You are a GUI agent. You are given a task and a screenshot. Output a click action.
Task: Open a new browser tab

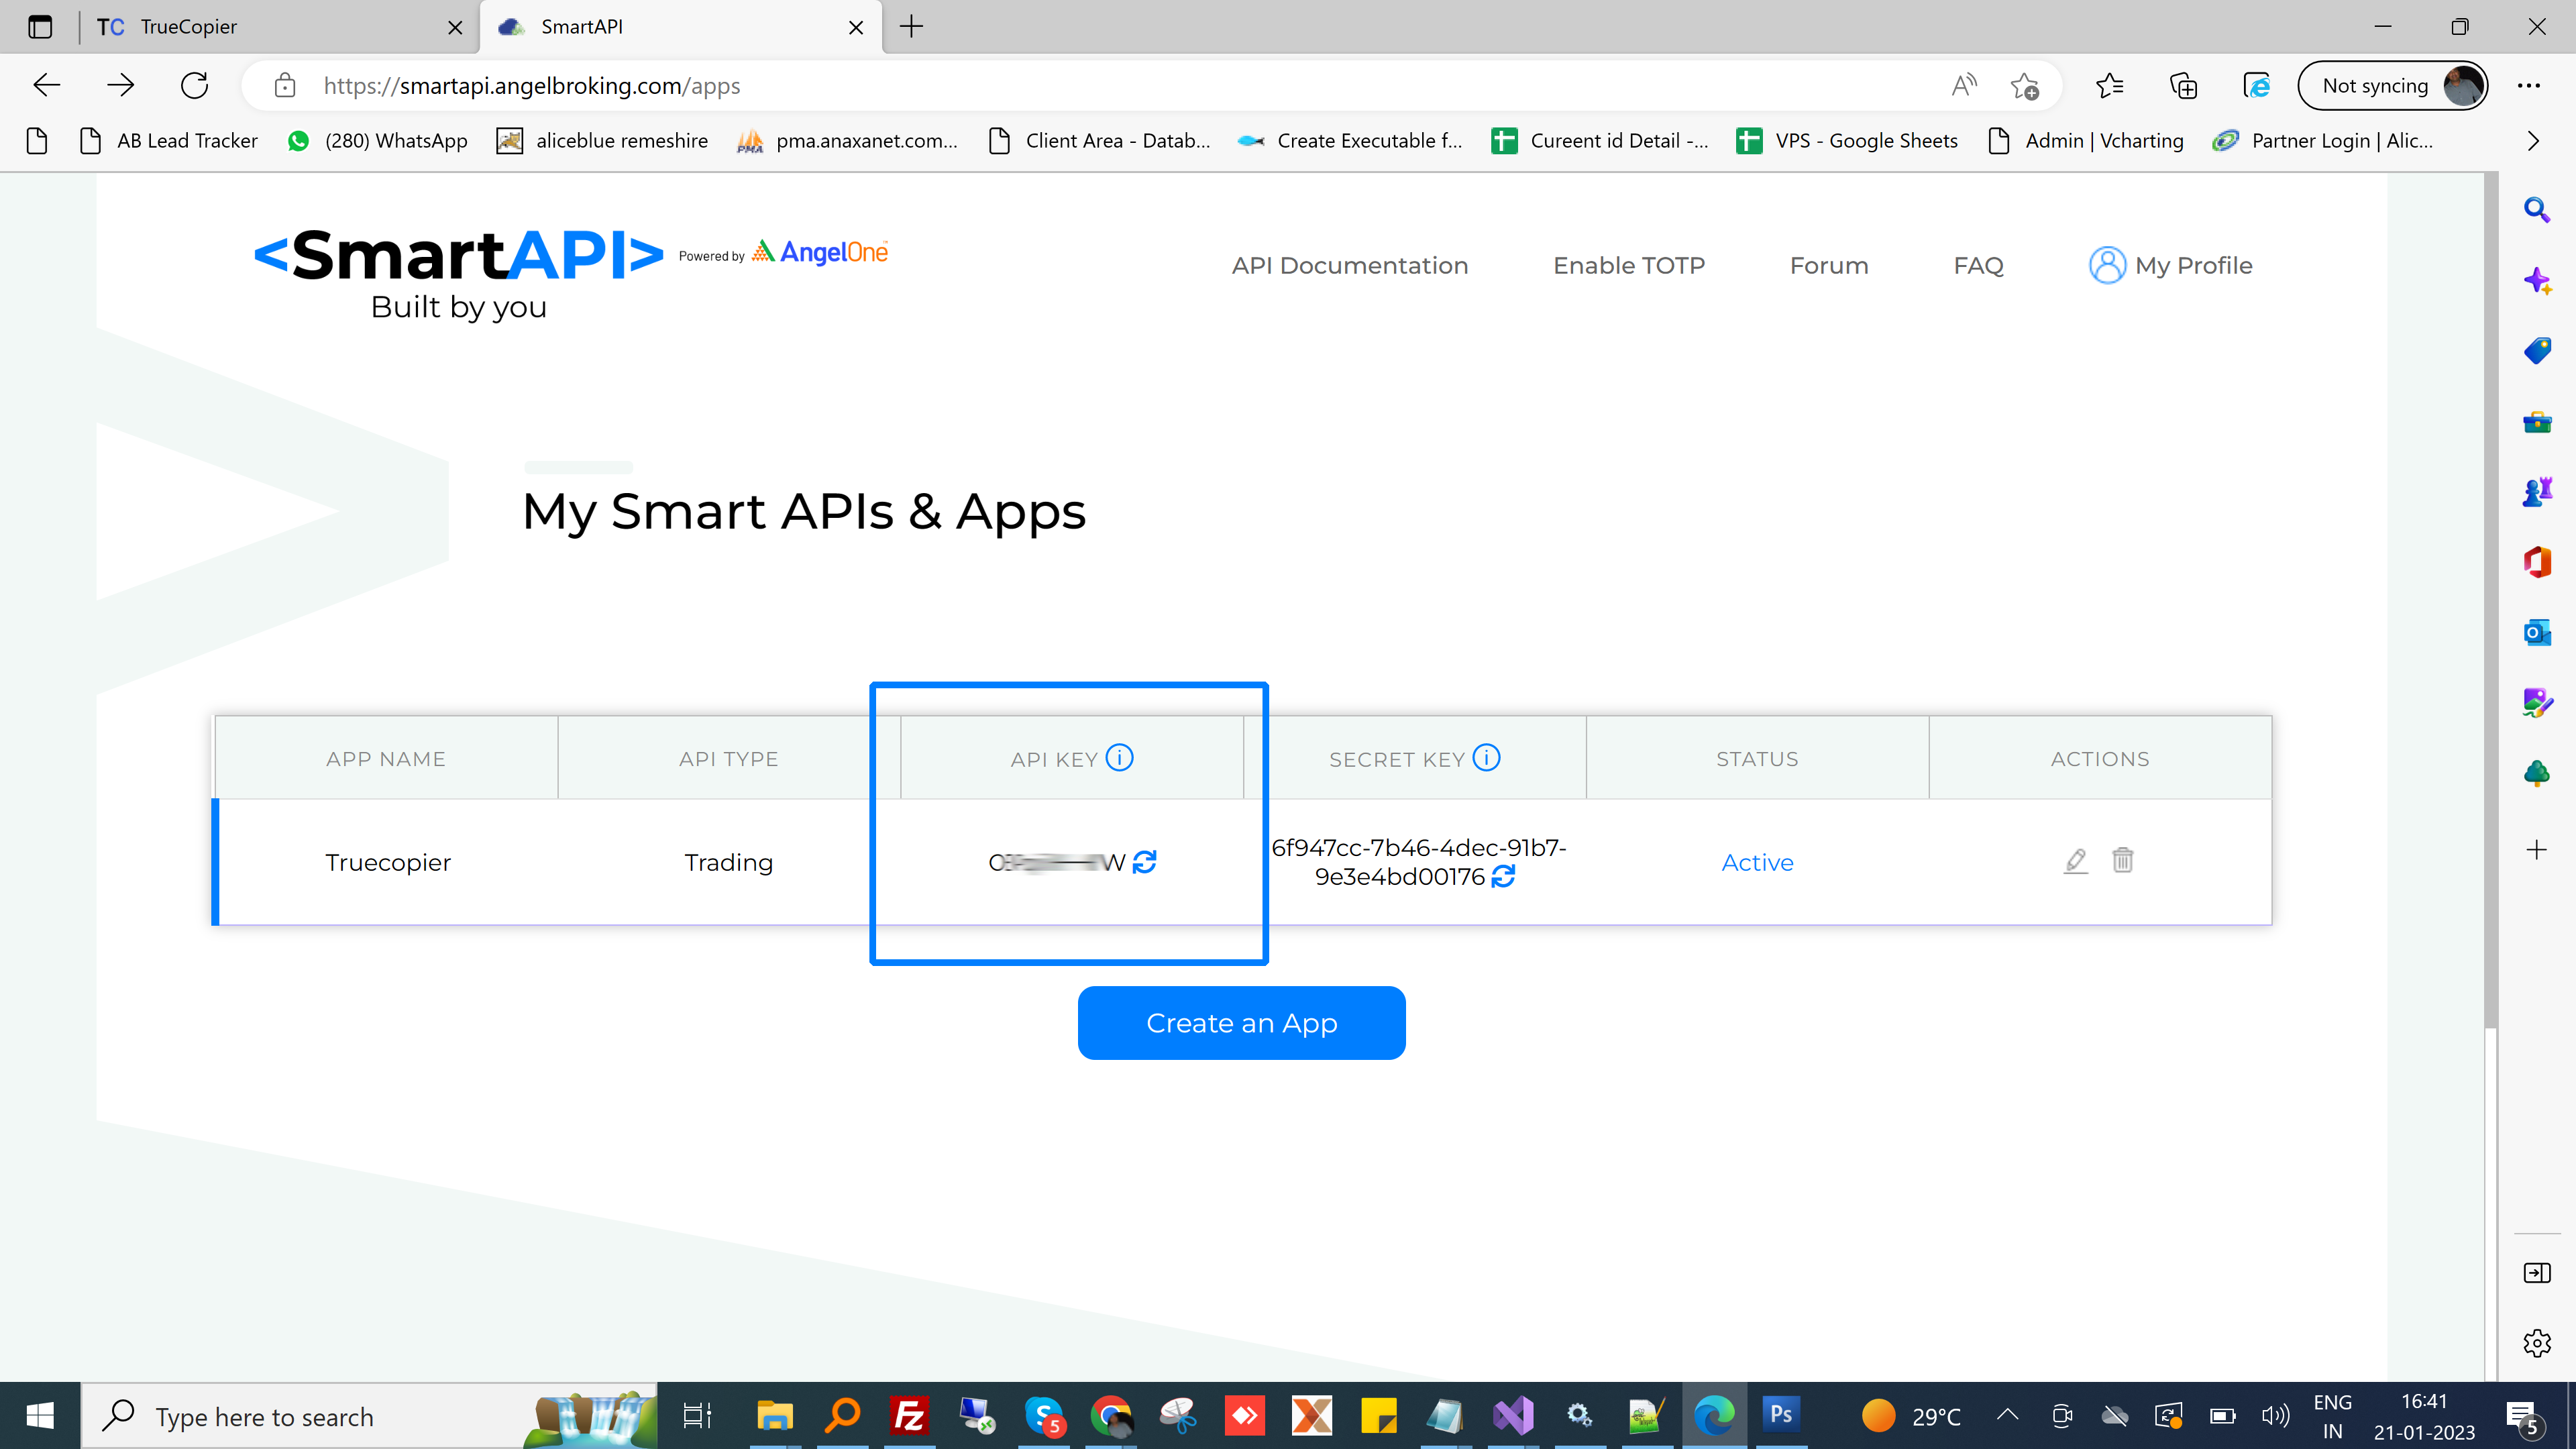click(911, 27)
